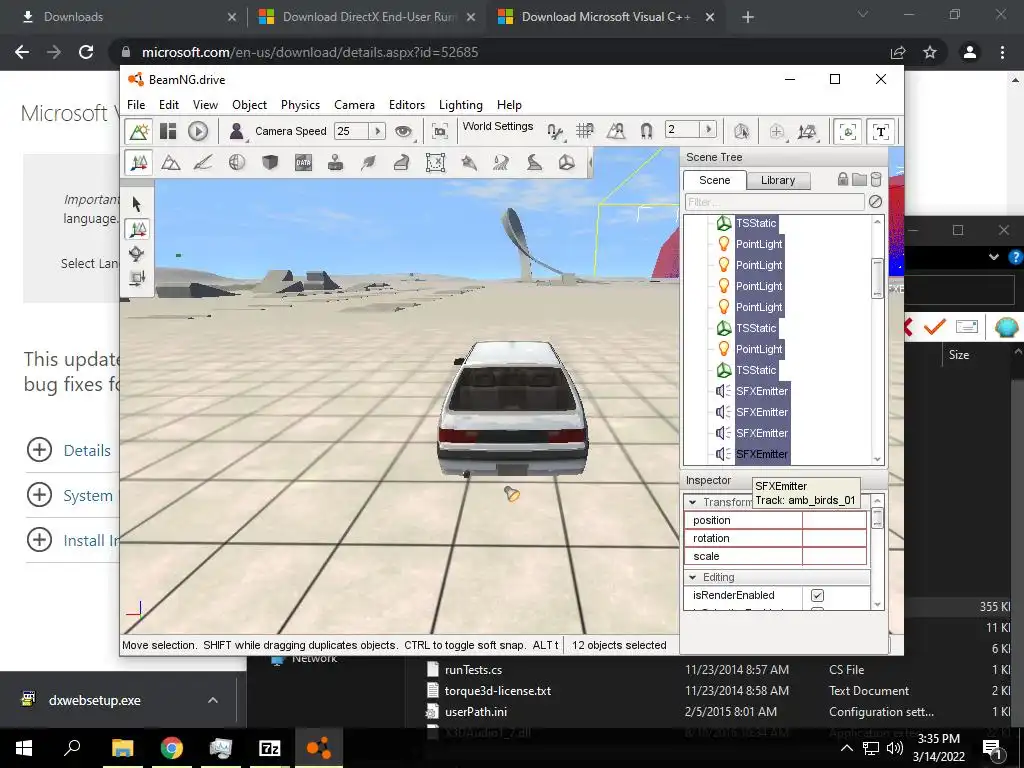The image size is (1024, 768).
Task: Choose the Rotate selection tool
Action: pyautogui.click(x=136, y=254)
